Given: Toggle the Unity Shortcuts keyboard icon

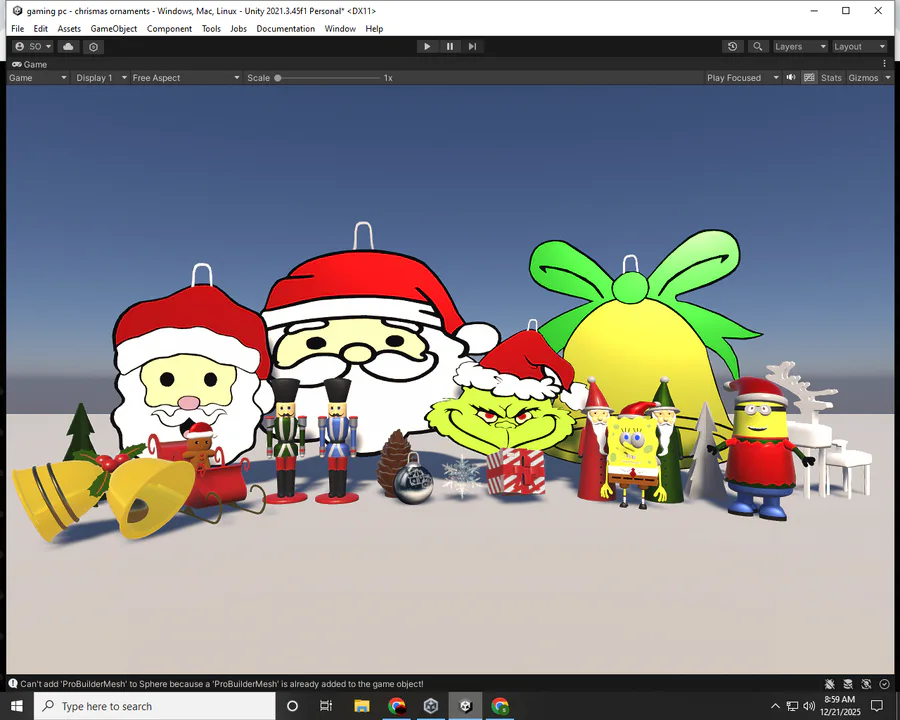Looking at the screenshot, I should 809,78.
